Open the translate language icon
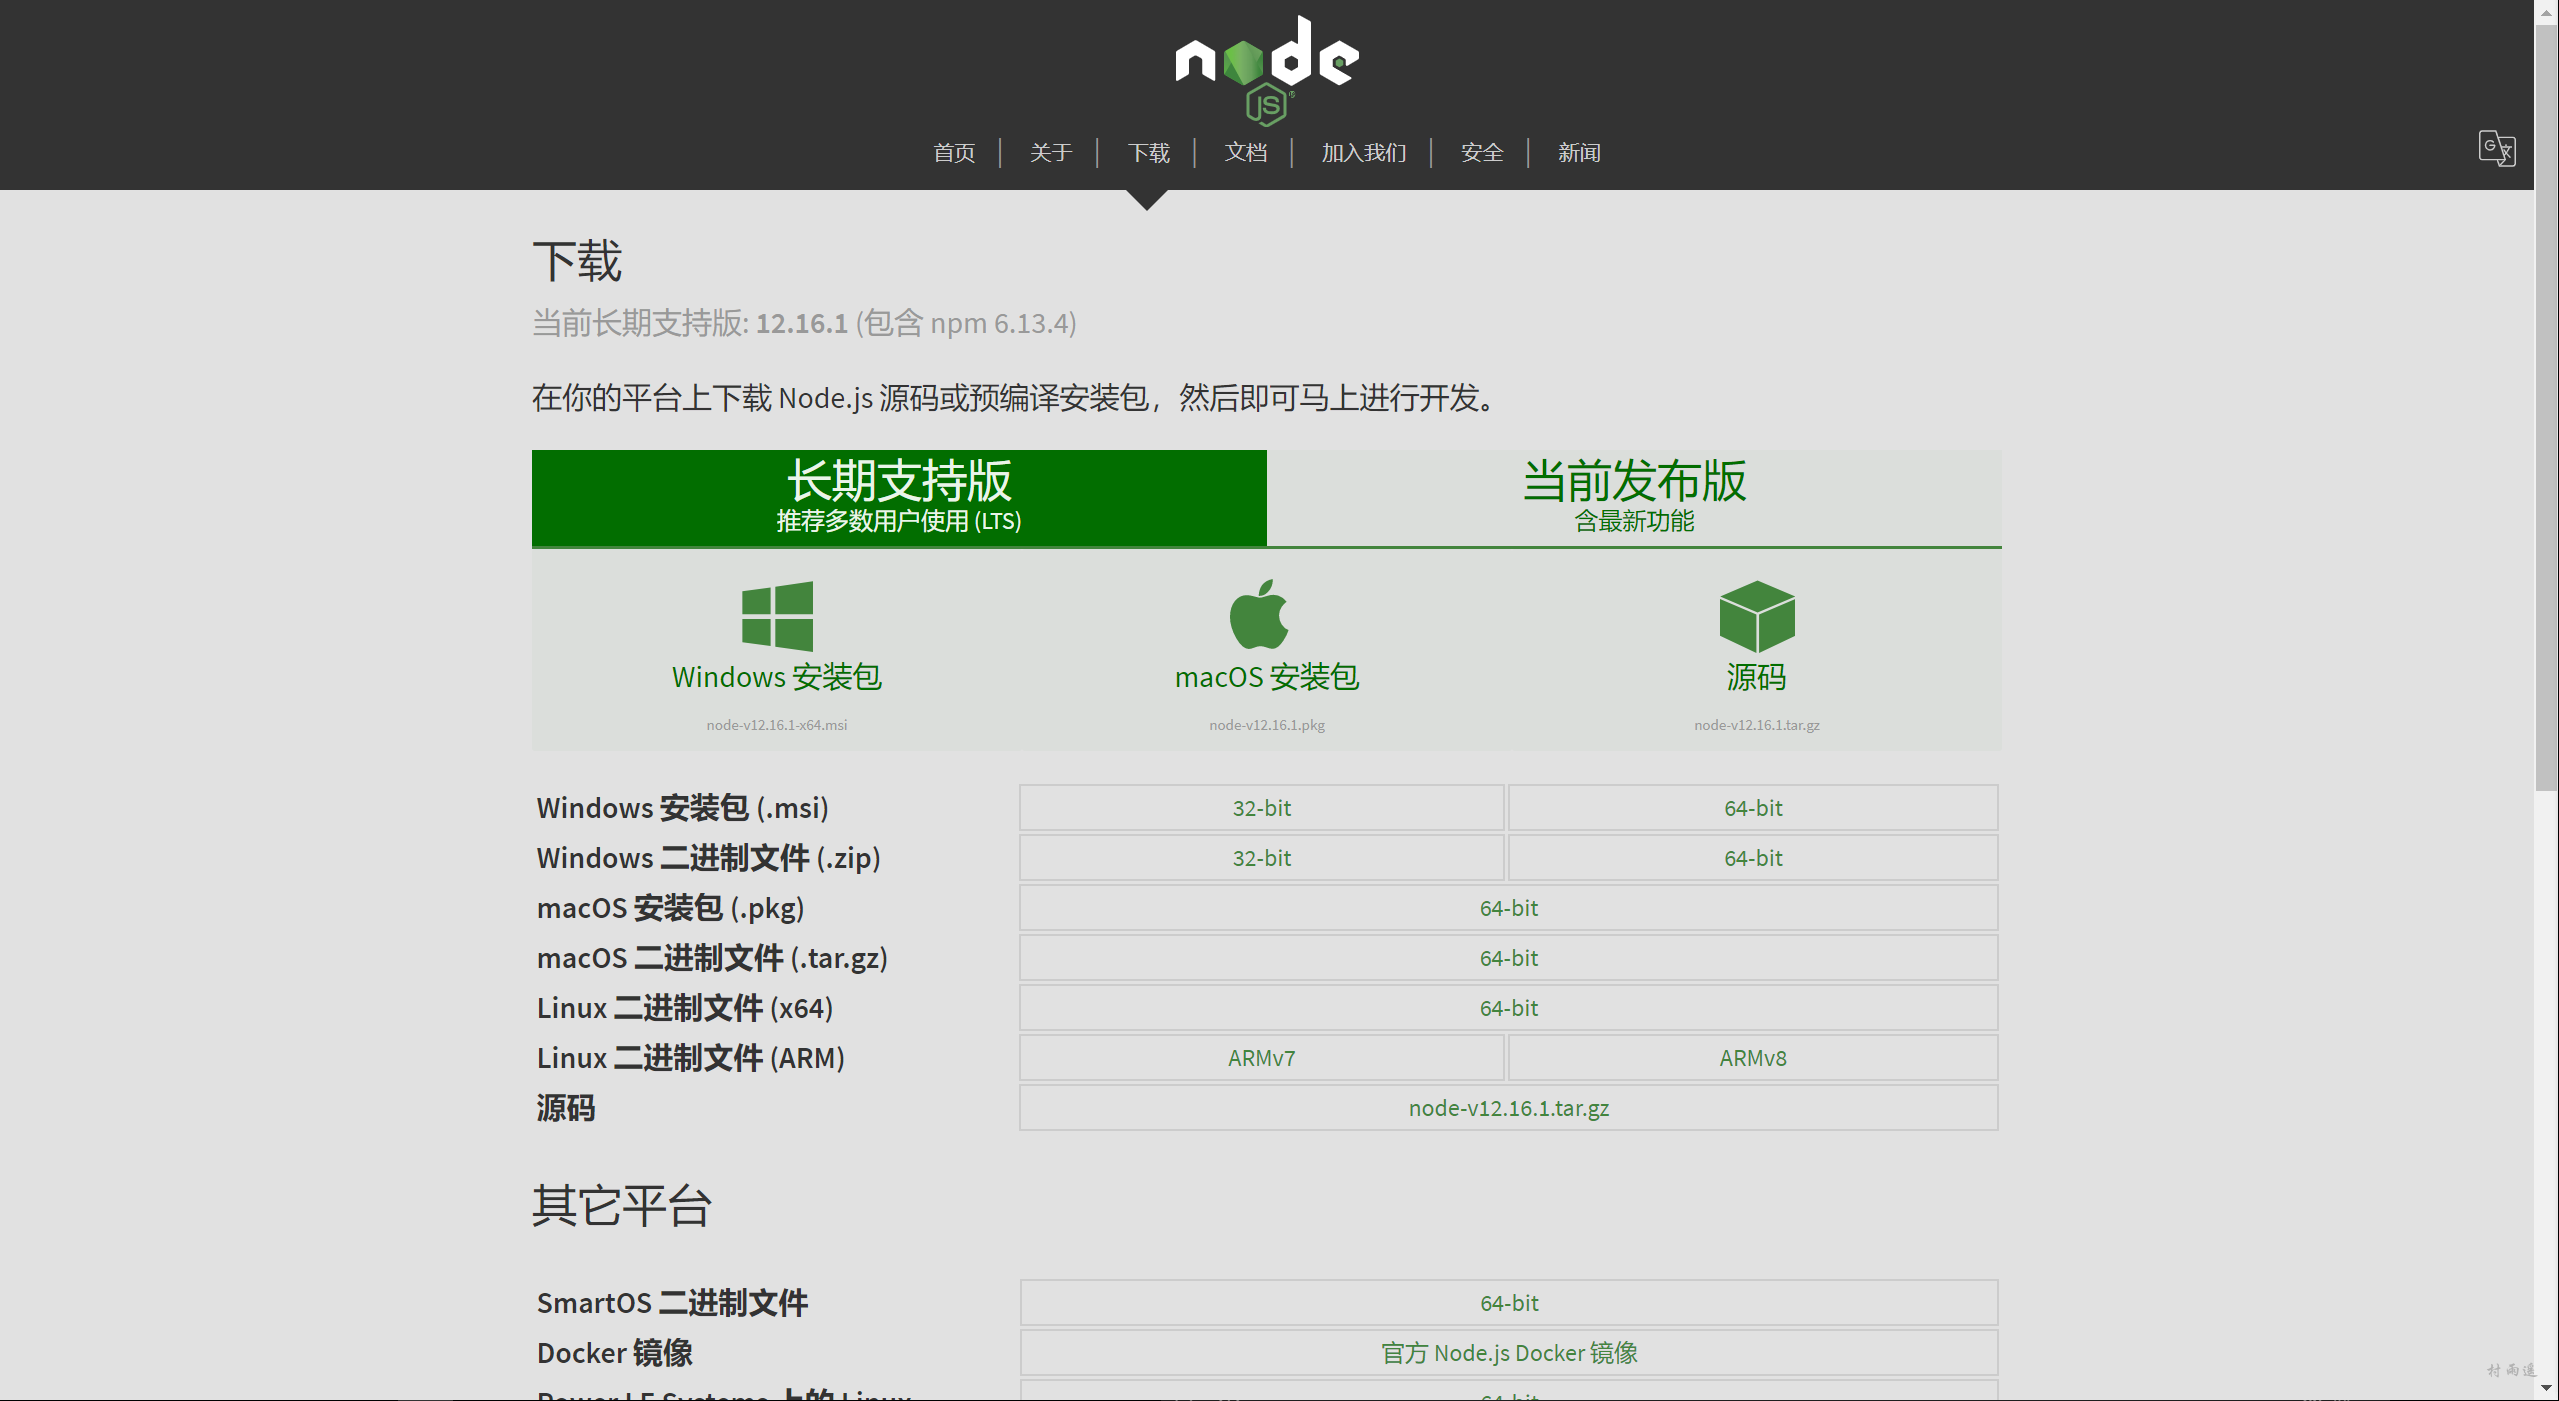2559x1401 pixels. click(2496, 149)
